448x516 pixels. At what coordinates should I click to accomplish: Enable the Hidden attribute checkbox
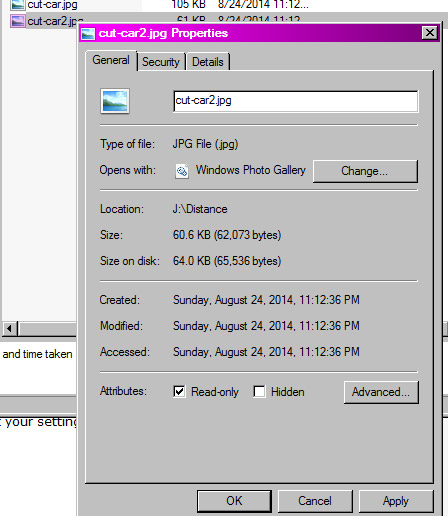tap(259, 391)
